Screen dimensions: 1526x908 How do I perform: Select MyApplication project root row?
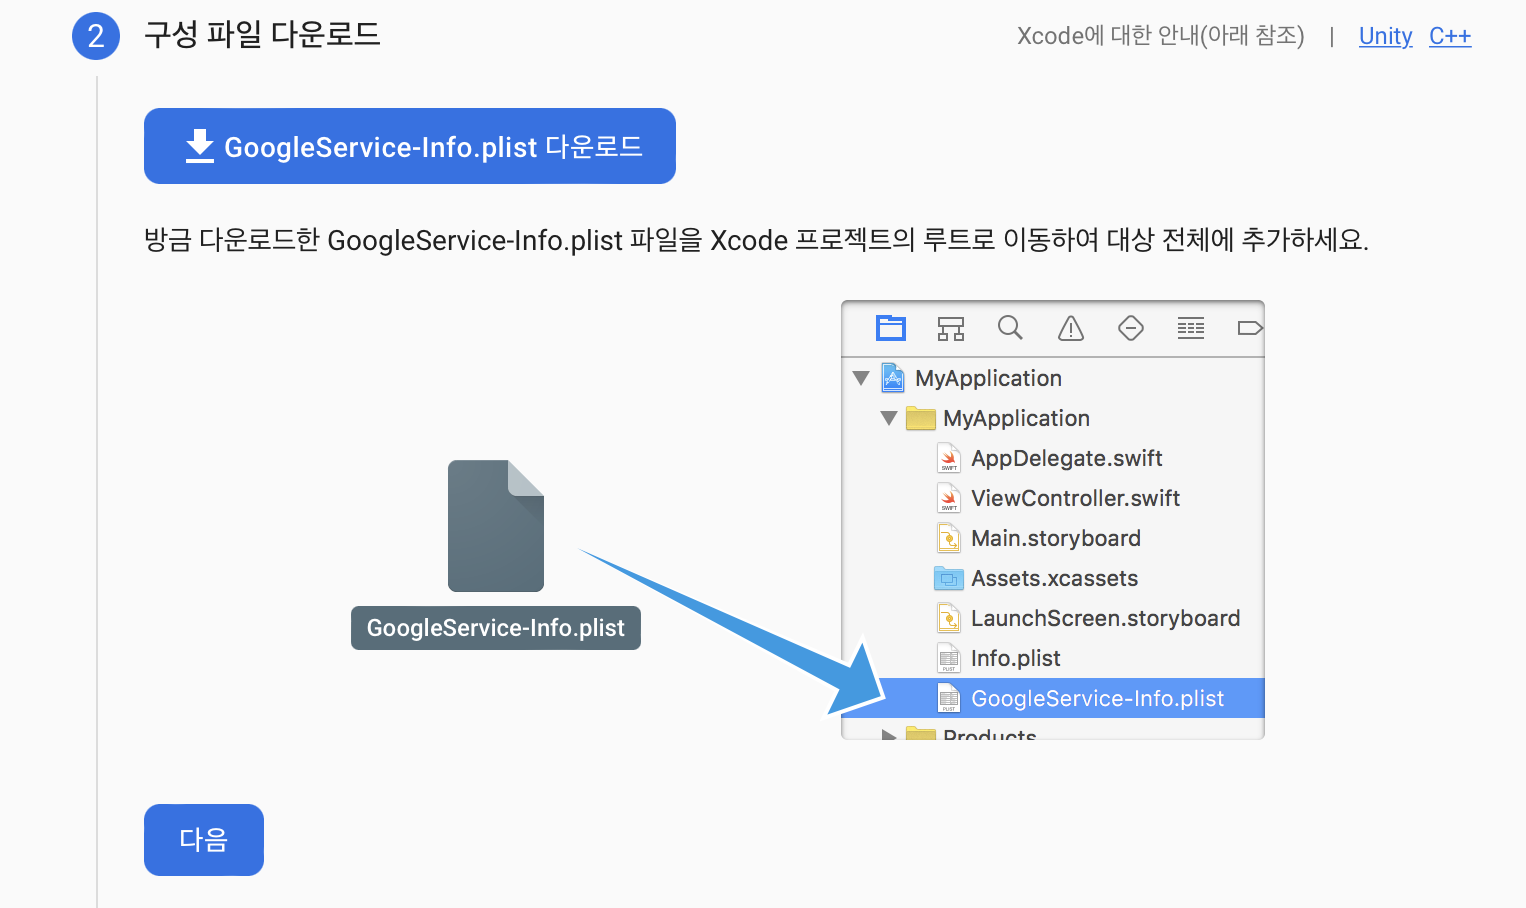[1054, 378]
